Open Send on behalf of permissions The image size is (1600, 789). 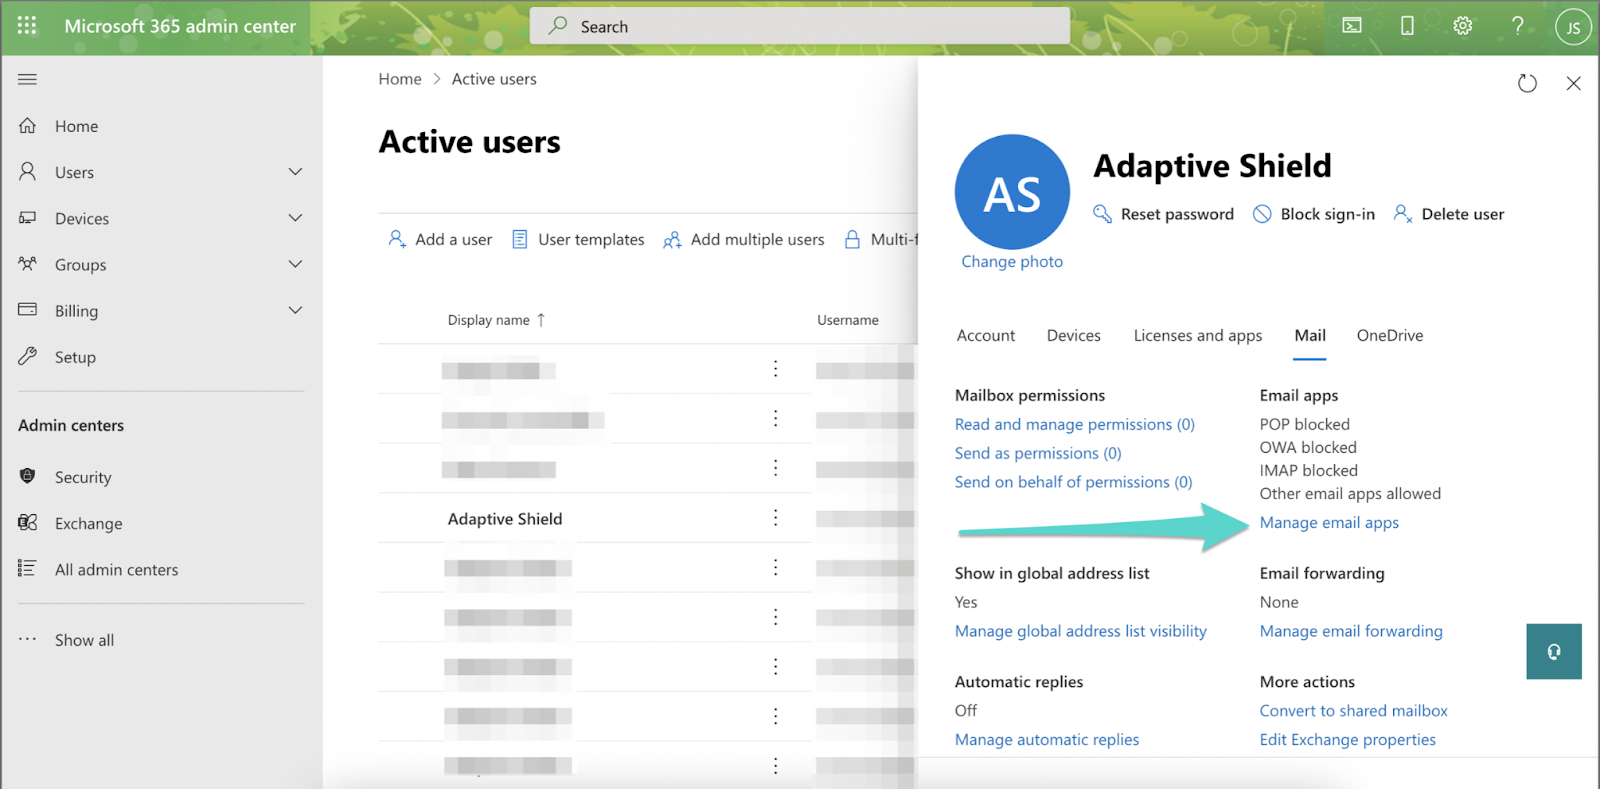tap(1073, 482)
